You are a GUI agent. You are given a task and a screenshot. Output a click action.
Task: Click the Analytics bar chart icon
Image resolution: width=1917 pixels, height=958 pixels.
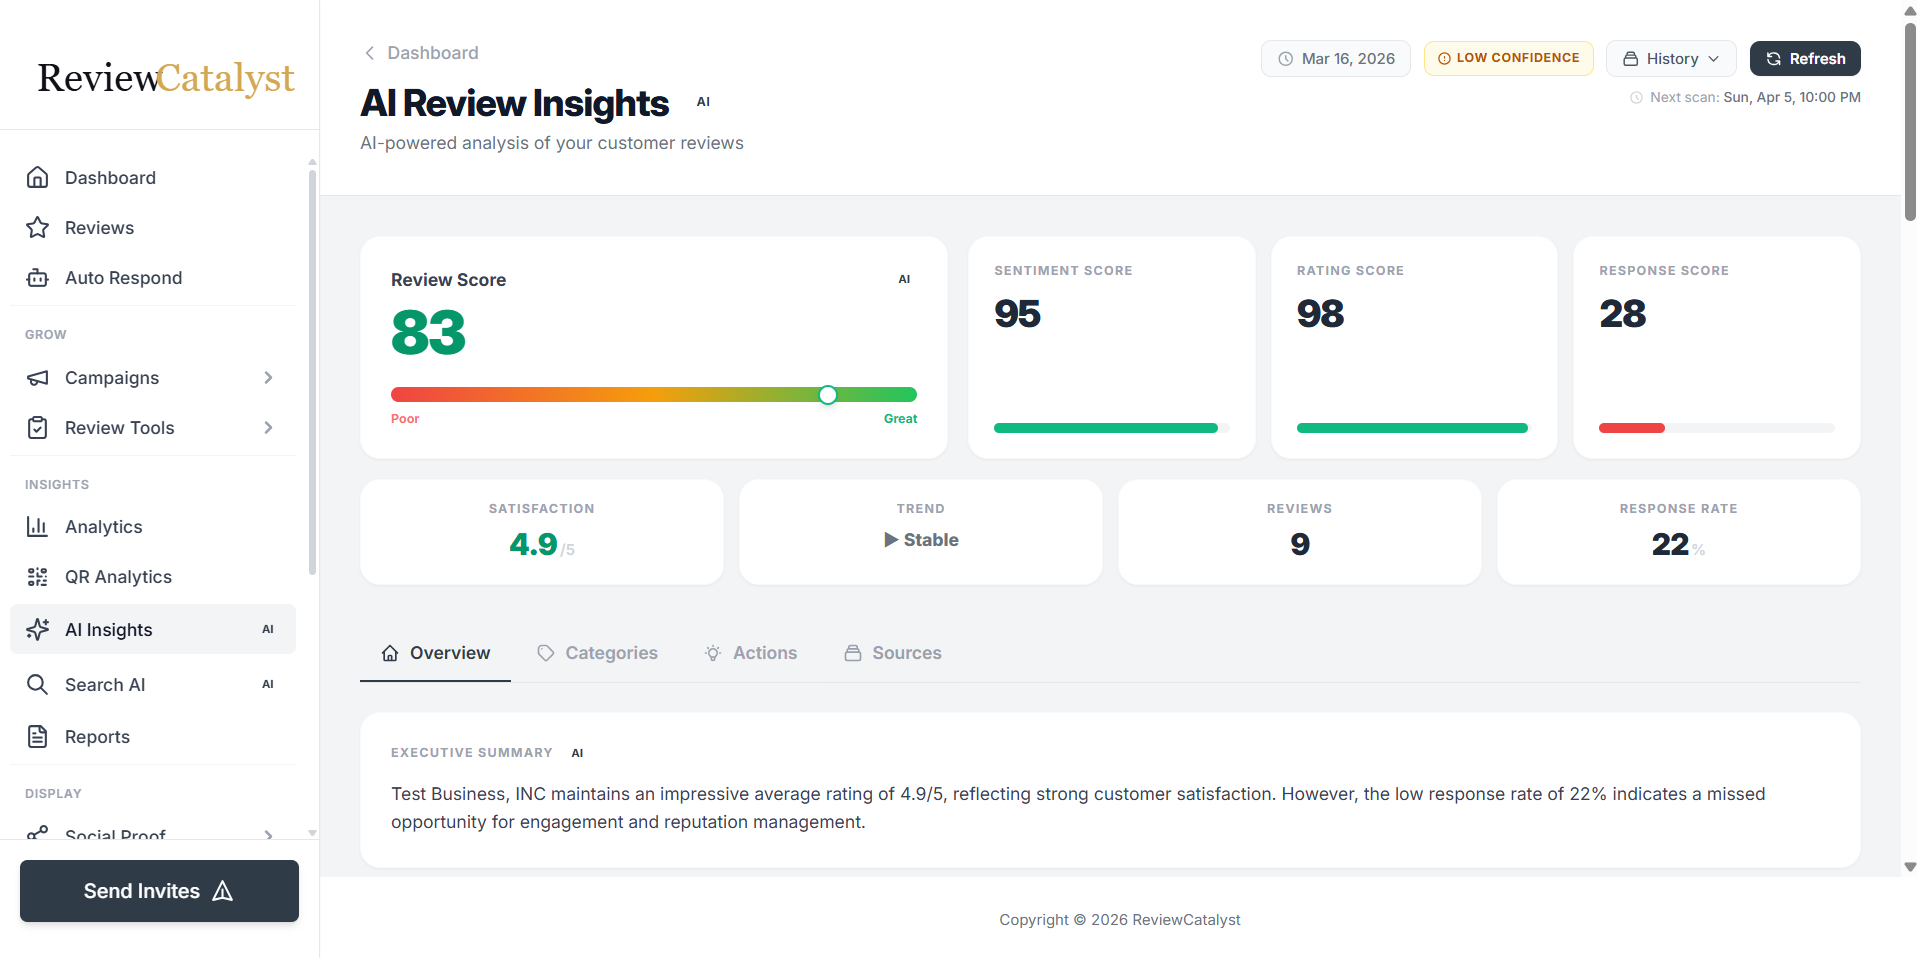tap(37, 526)
